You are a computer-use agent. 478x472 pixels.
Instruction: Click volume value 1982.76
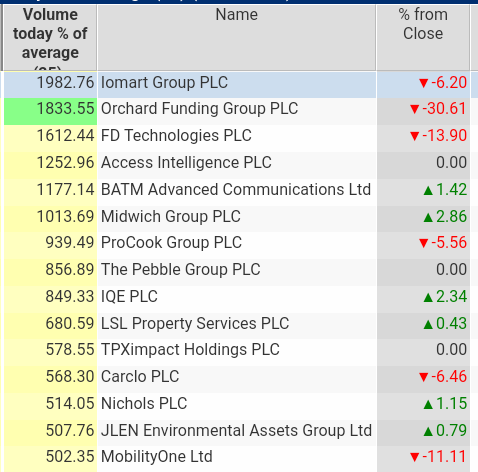(x=65, y=82)
